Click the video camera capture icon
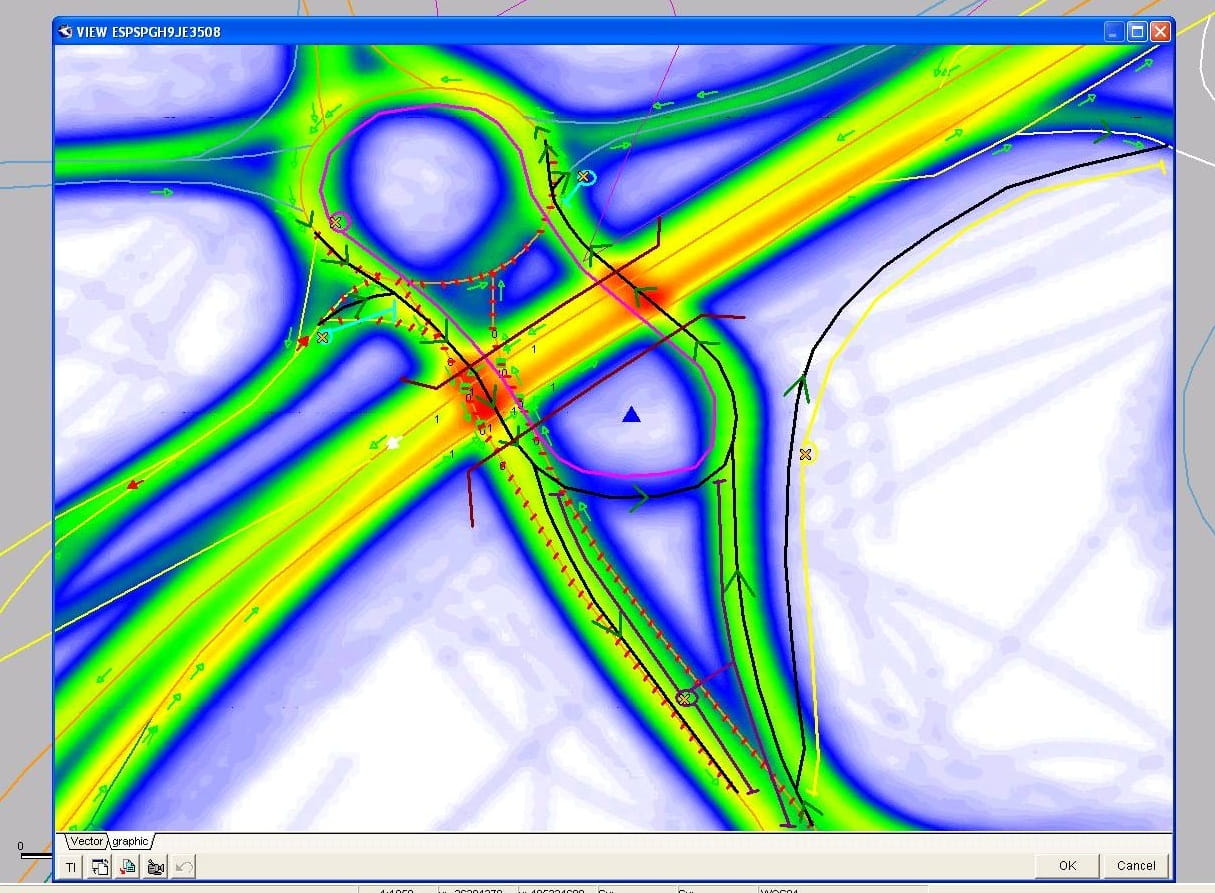Image resolution: width=1215 pixels, height=893 pixels. coord(156,867)
